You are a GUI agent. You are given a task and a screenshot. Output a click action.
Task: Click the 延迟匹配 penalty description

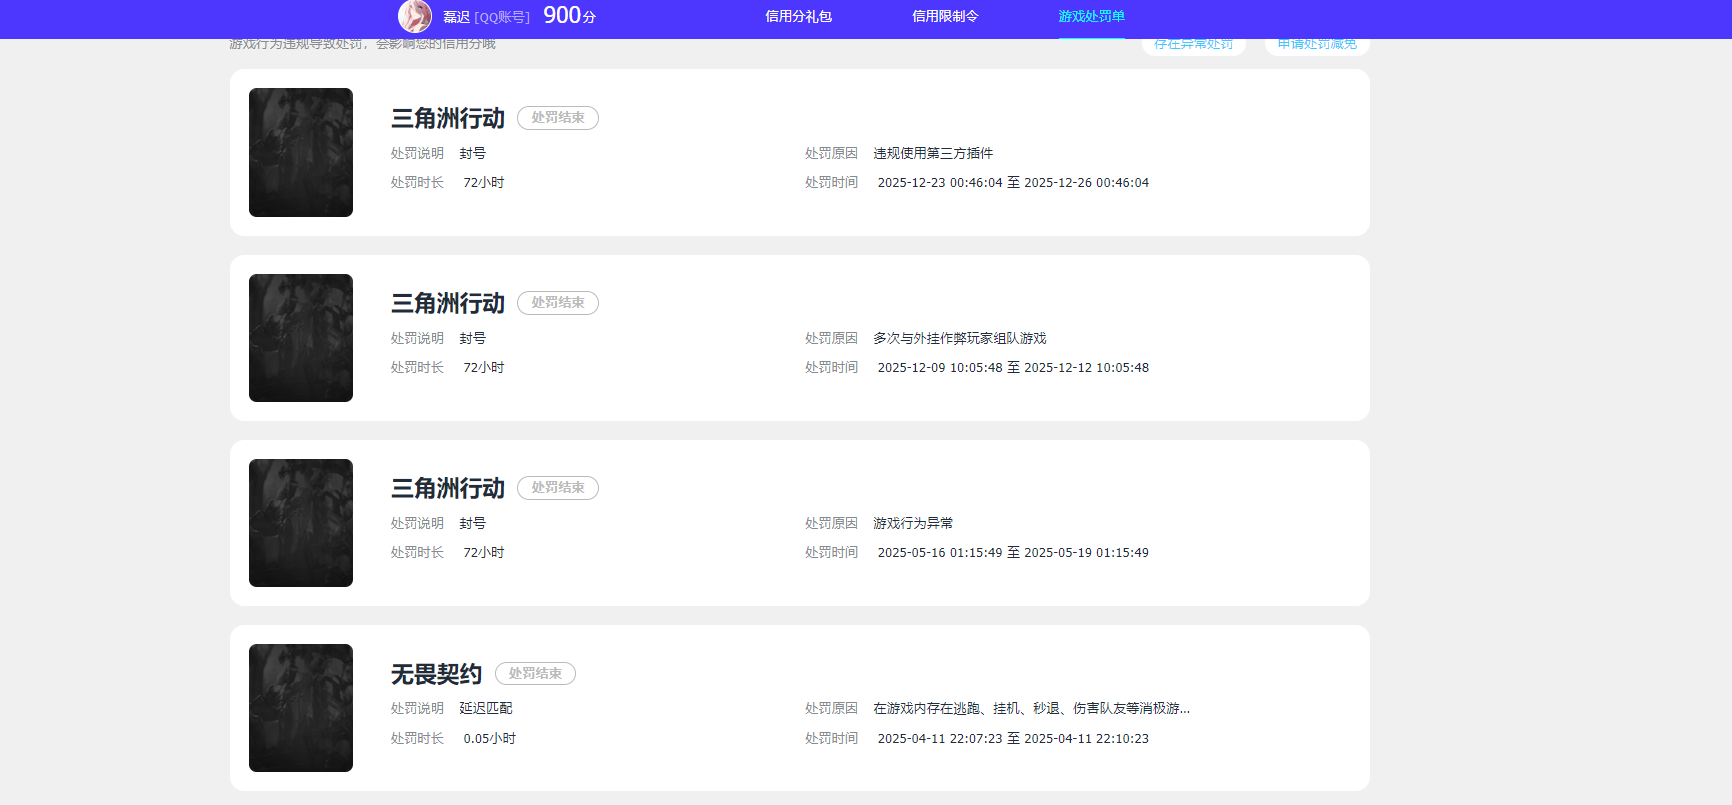pyautogui.click(x=486, y=708)
